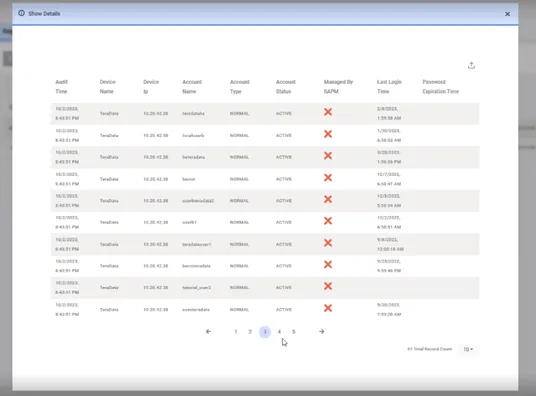Click the Account Status column header
Image resolution: width=536 pixels, height=396 pixels.
coord(285,87)
